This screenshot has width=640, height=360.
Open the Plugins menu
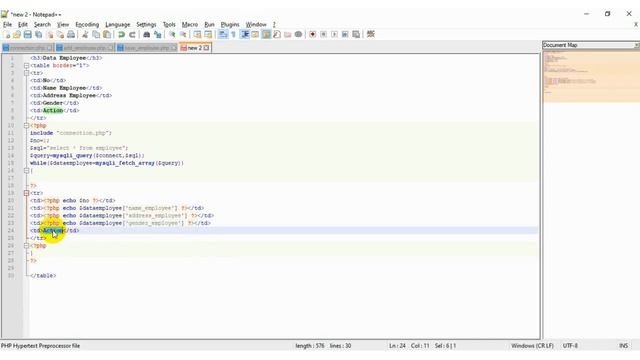(230, 24)
